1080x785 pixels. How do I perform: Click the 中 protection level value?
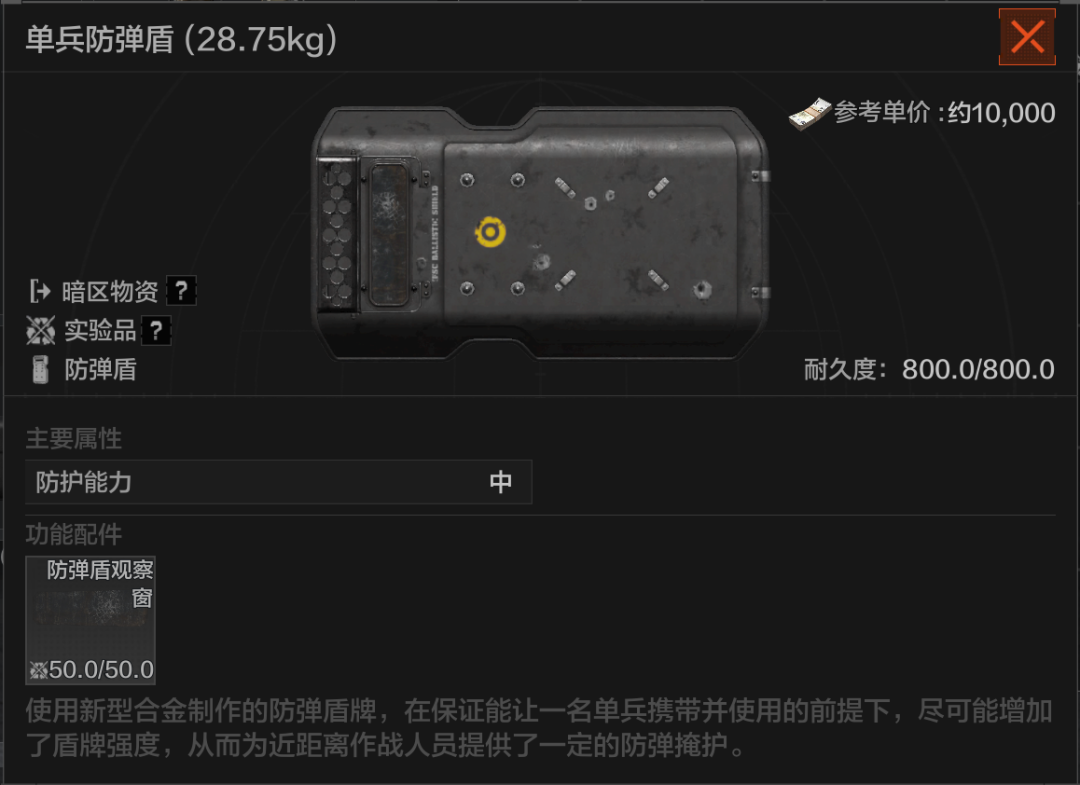[501, 482]
